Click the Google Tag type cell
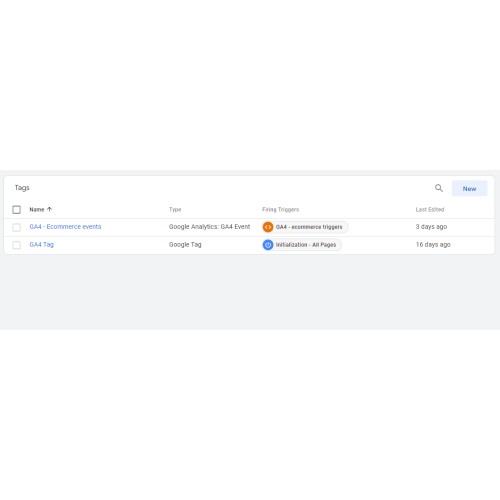Viewport: 500px width, 500px height. (x=185, y=245)
